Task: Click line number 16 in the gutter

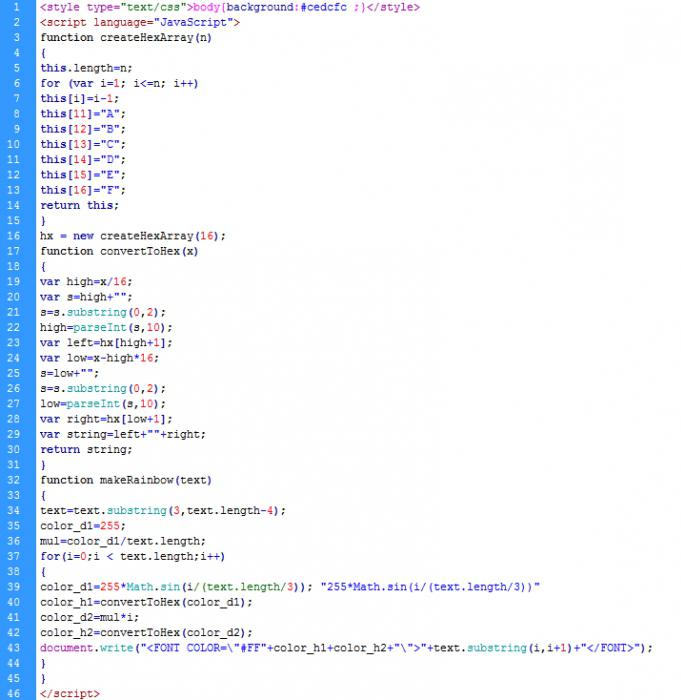Action: [x=14, y=236]
